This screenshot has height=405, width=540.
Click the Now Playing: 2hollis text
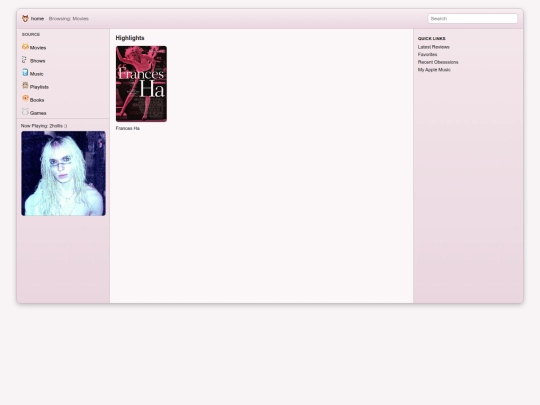pyautogui.click(x=44, y=126)
